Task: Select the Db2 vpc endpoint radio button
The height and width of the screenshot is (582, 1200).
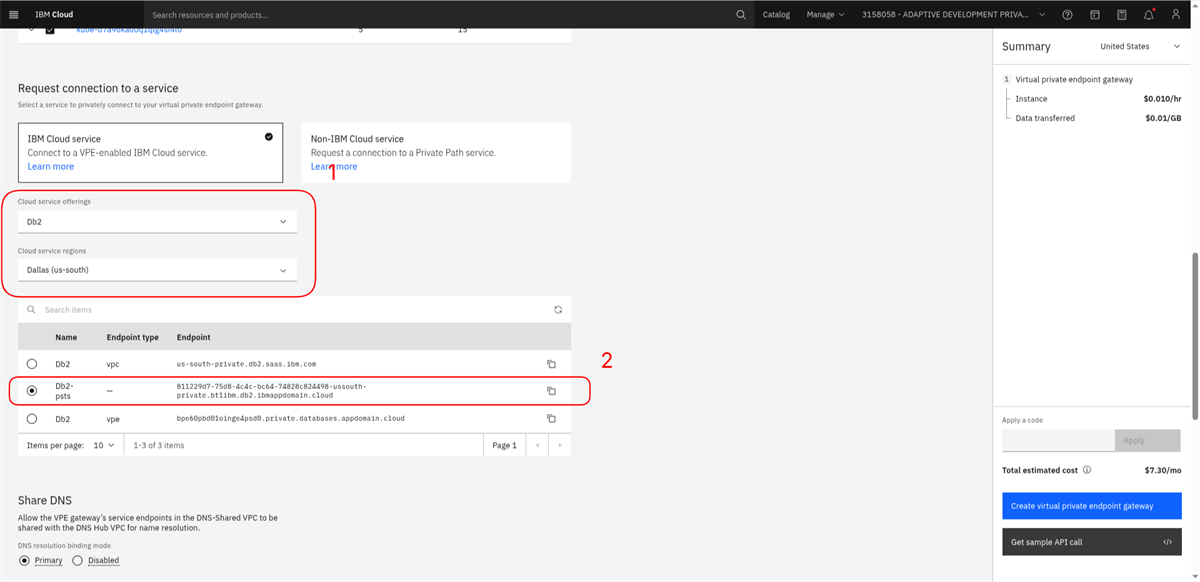Action: pyautogui.click(x=32, y=364)
